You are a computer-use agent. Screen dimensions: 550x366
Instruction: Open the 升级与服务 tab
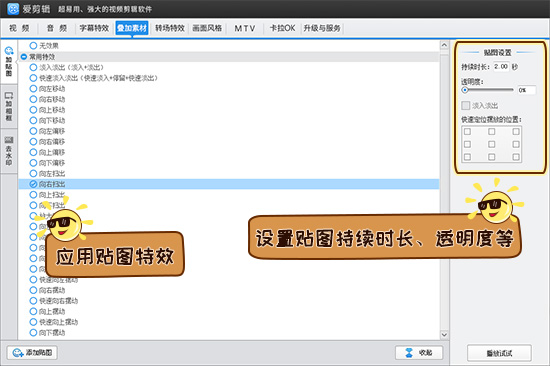point(322,28)
